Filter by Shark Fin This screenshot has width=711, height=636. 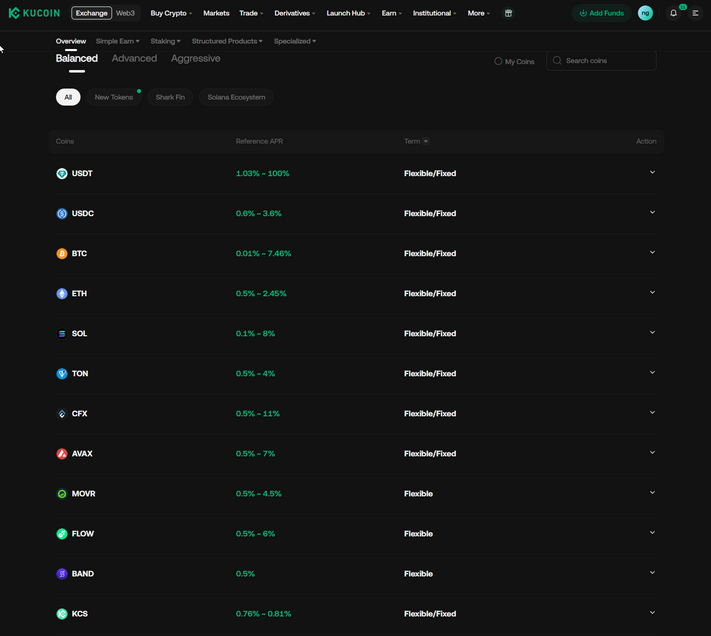click(x=170, y=97)
